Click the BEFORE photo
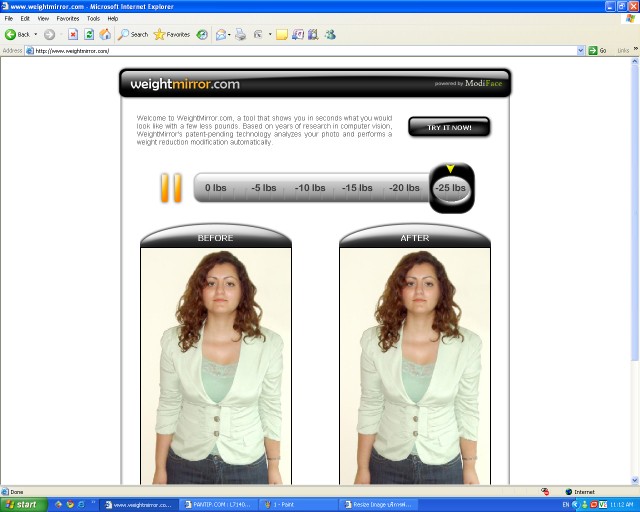Screen dimensions: 640x512 click(216, 366)
